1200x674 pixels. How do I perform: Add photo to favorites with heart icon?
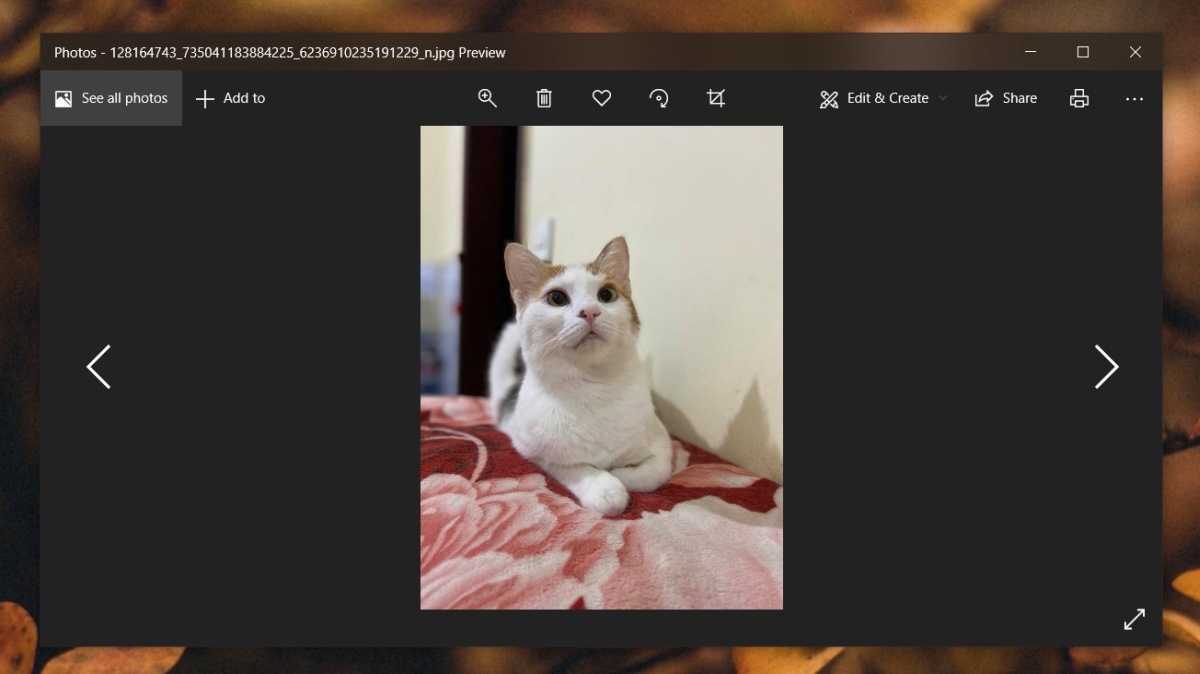pyautogui.click(x=601, y=98)
